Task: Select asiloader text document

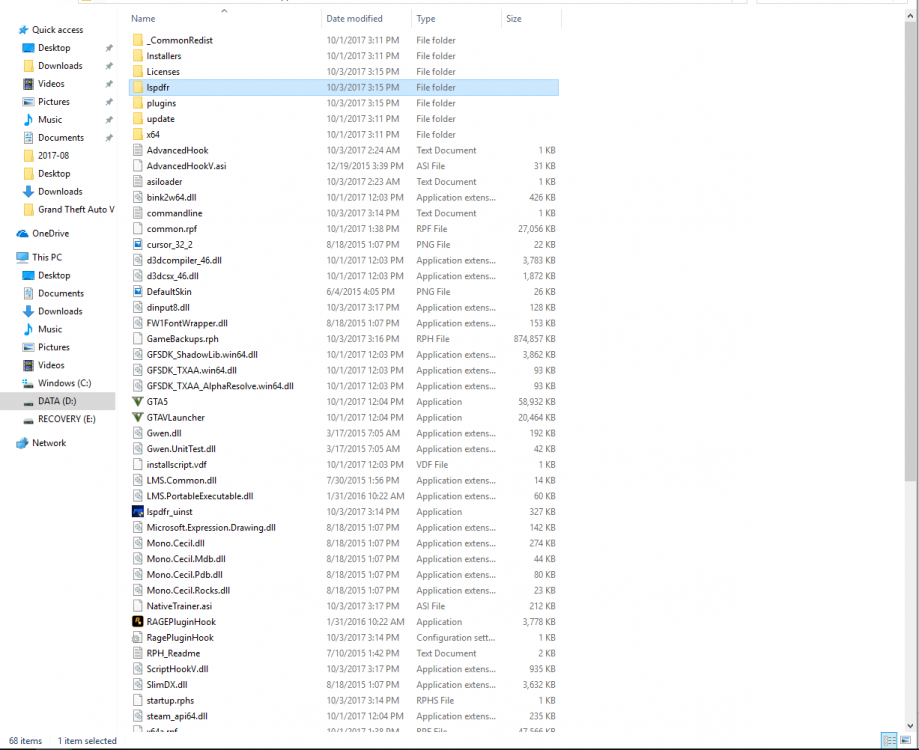Action: pos(164,182)
